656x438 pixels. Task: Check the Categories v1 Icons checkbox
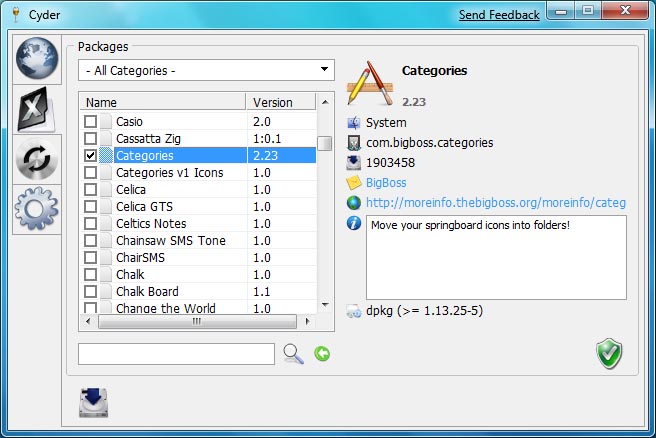[x=90, y=173]
